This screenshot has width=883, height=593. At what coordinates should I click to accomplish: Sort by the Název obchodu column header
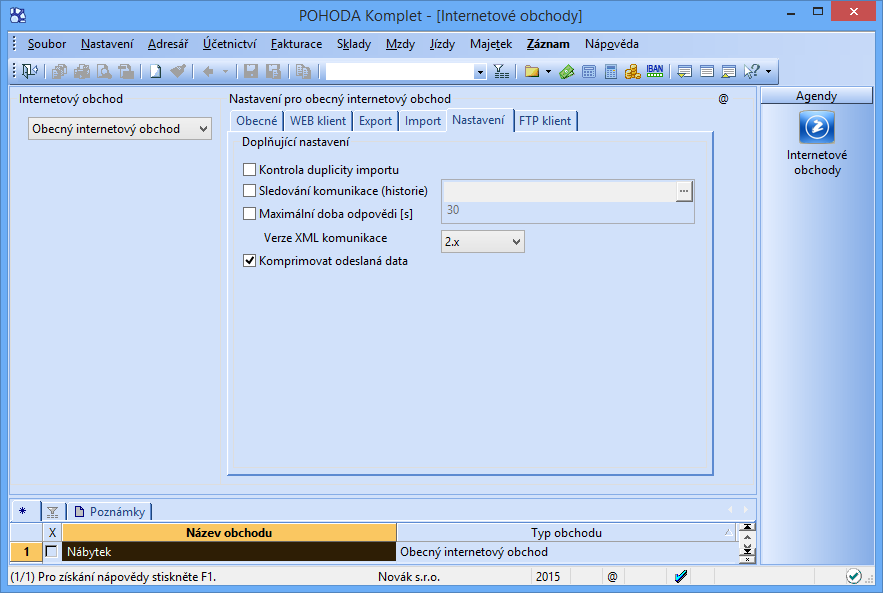[229, 533]
